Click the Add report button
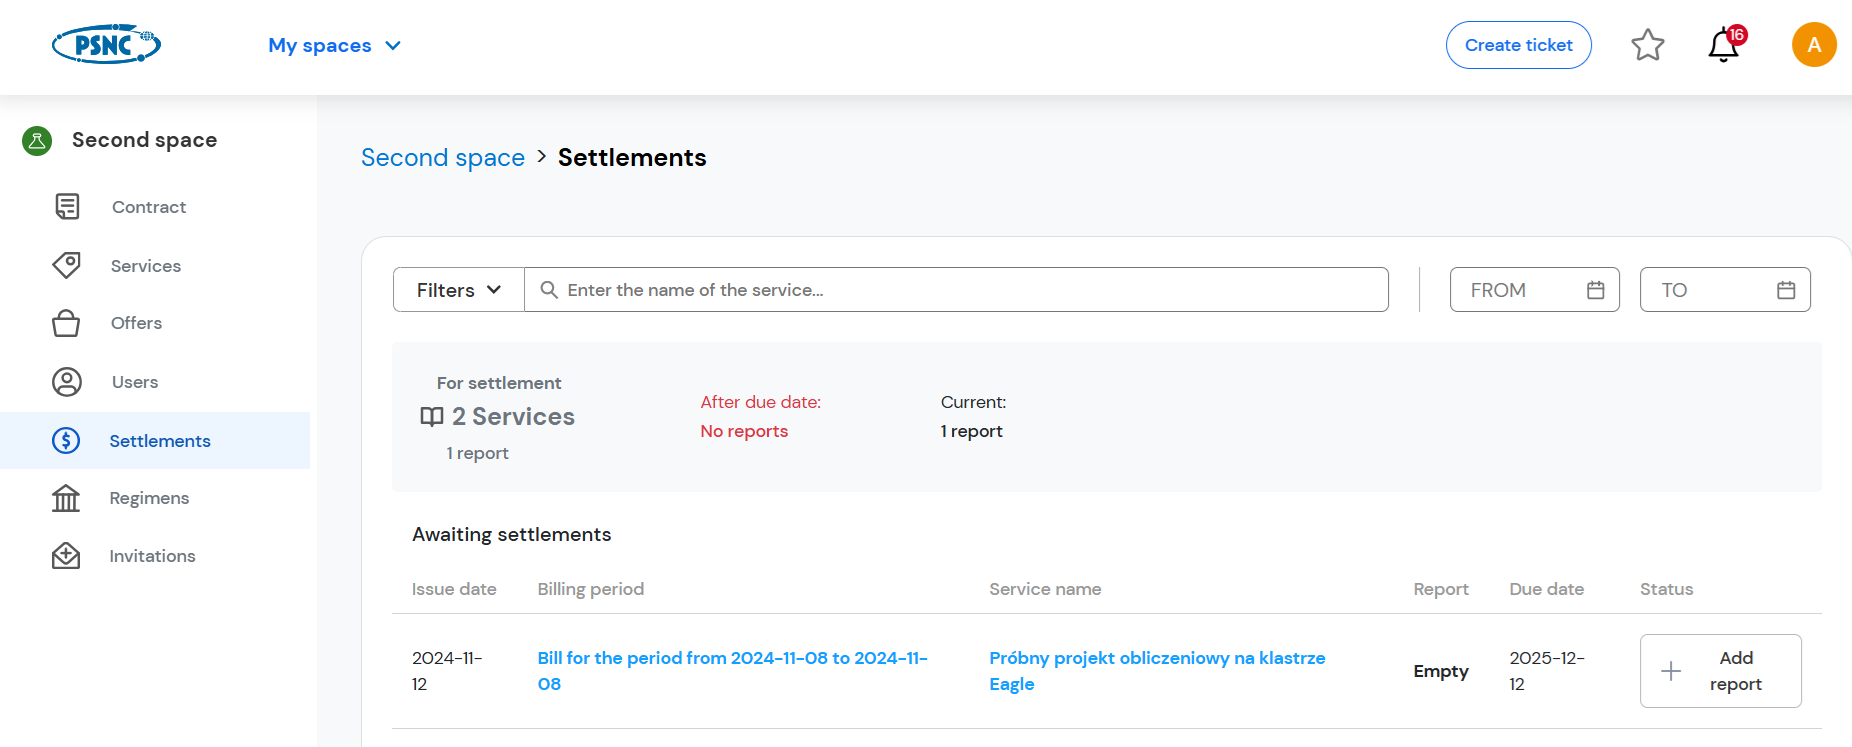Viewport: 1852px width, 747px height. [1720, 671]
